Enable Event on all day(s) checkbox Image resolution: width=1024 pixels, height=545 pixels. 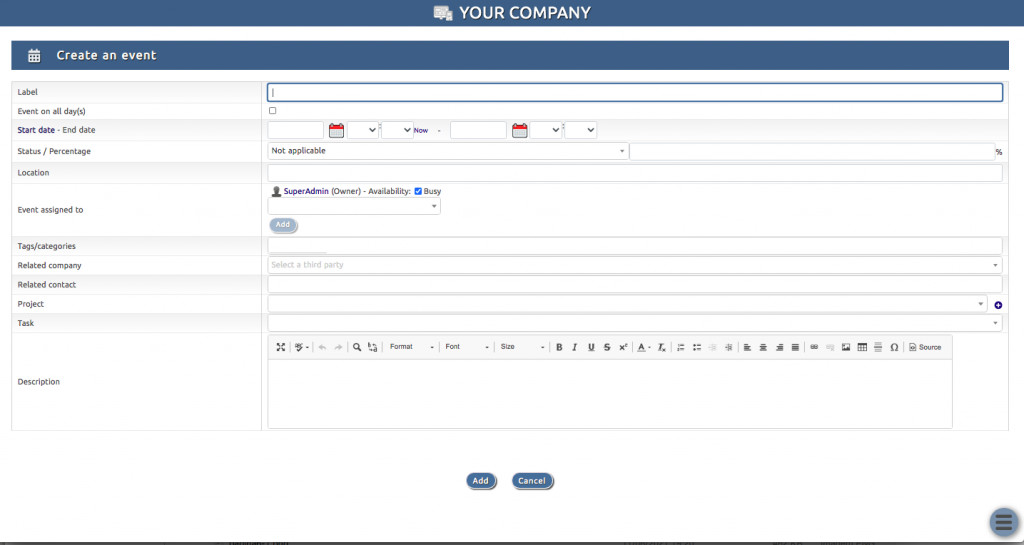pos(272,111)
